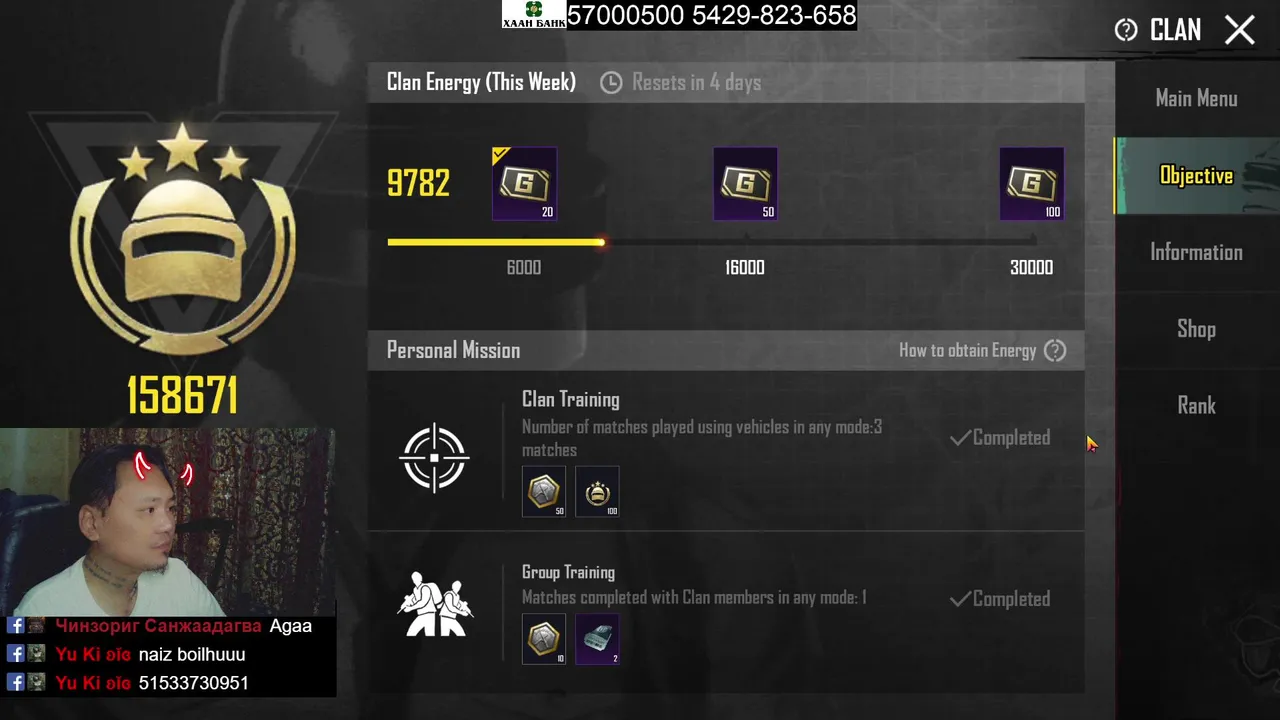
Task: Go to the Rank tab
Action: click(1197, 405)
